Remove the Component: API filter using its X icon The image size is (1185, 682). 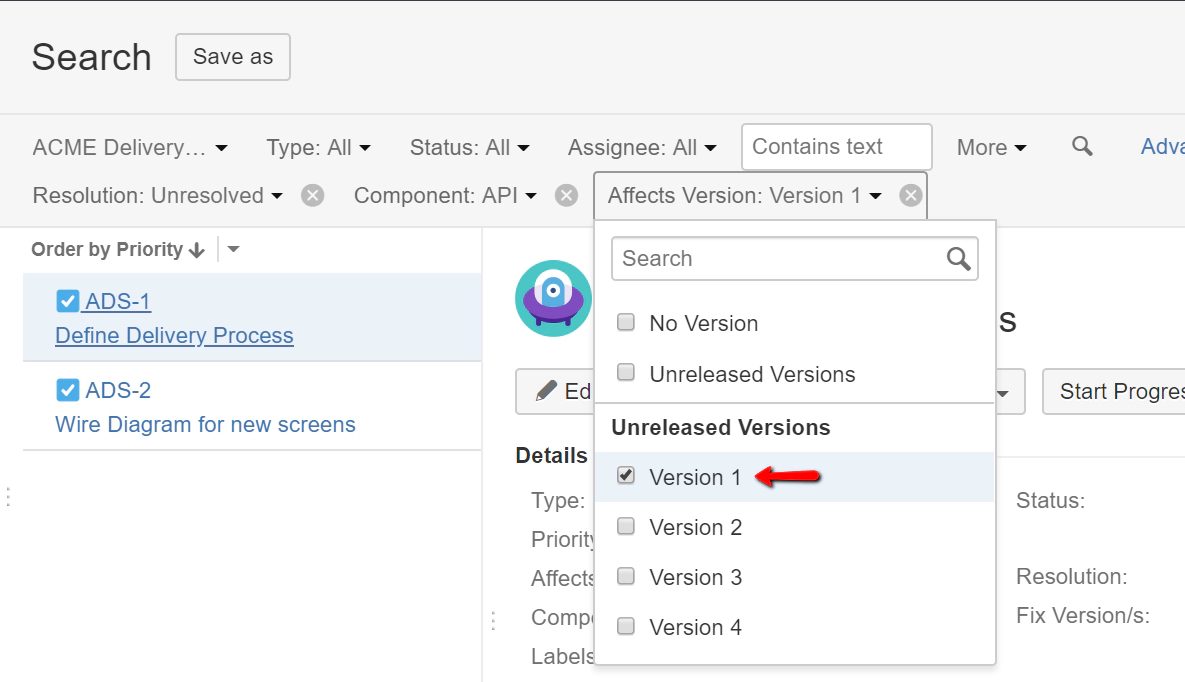pyautogui.click(x=565, y=195)
